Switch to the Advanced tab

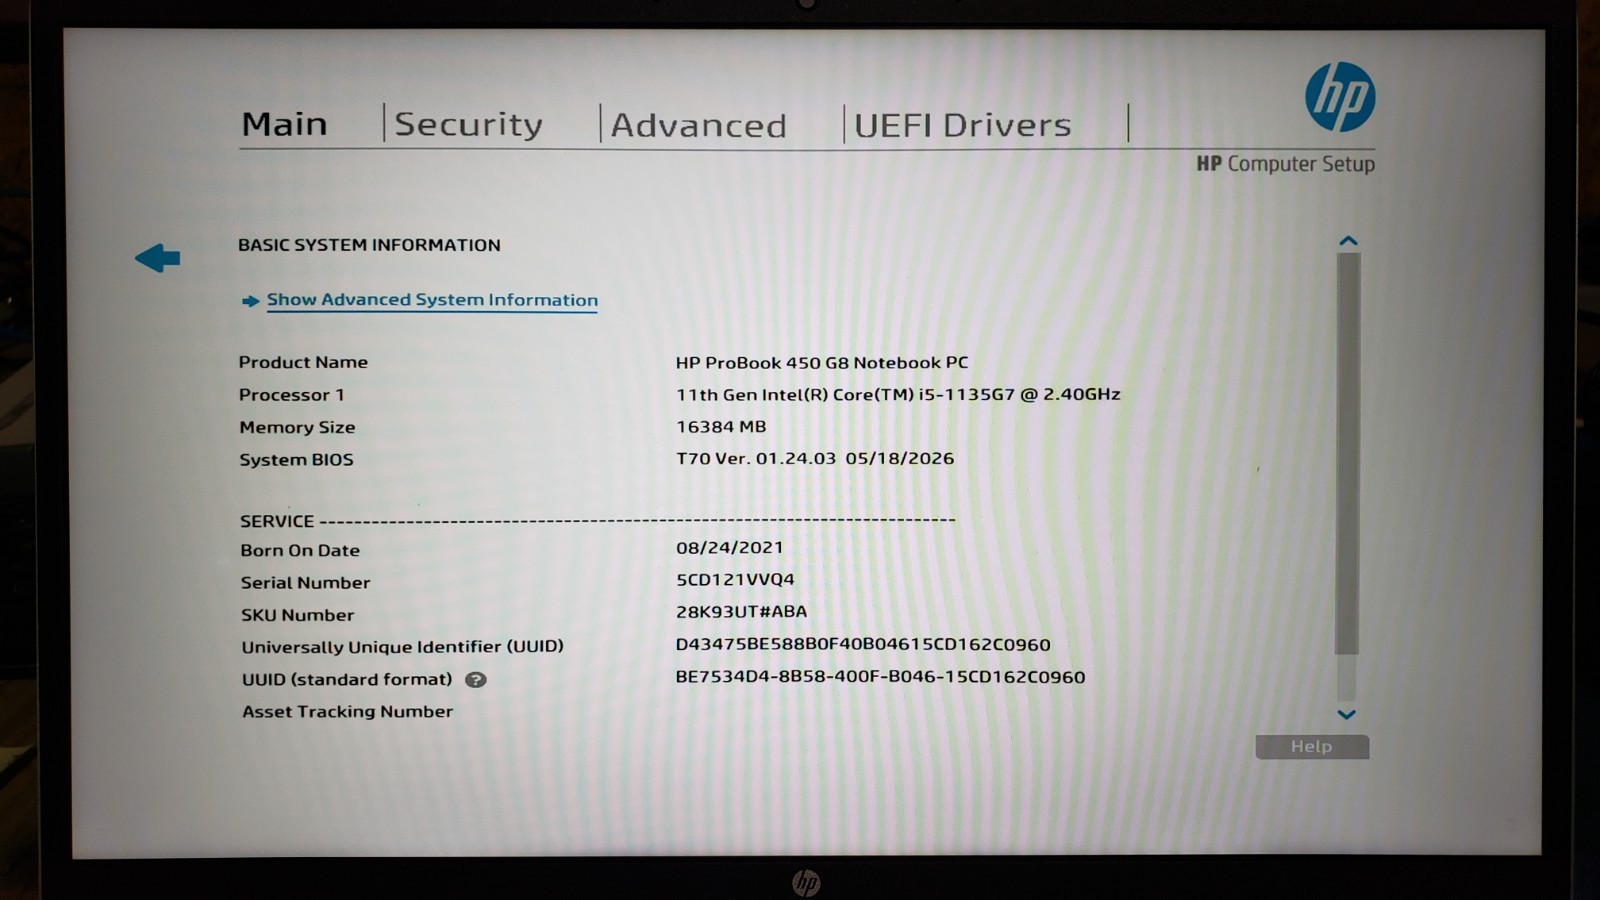tap(699, 125)
